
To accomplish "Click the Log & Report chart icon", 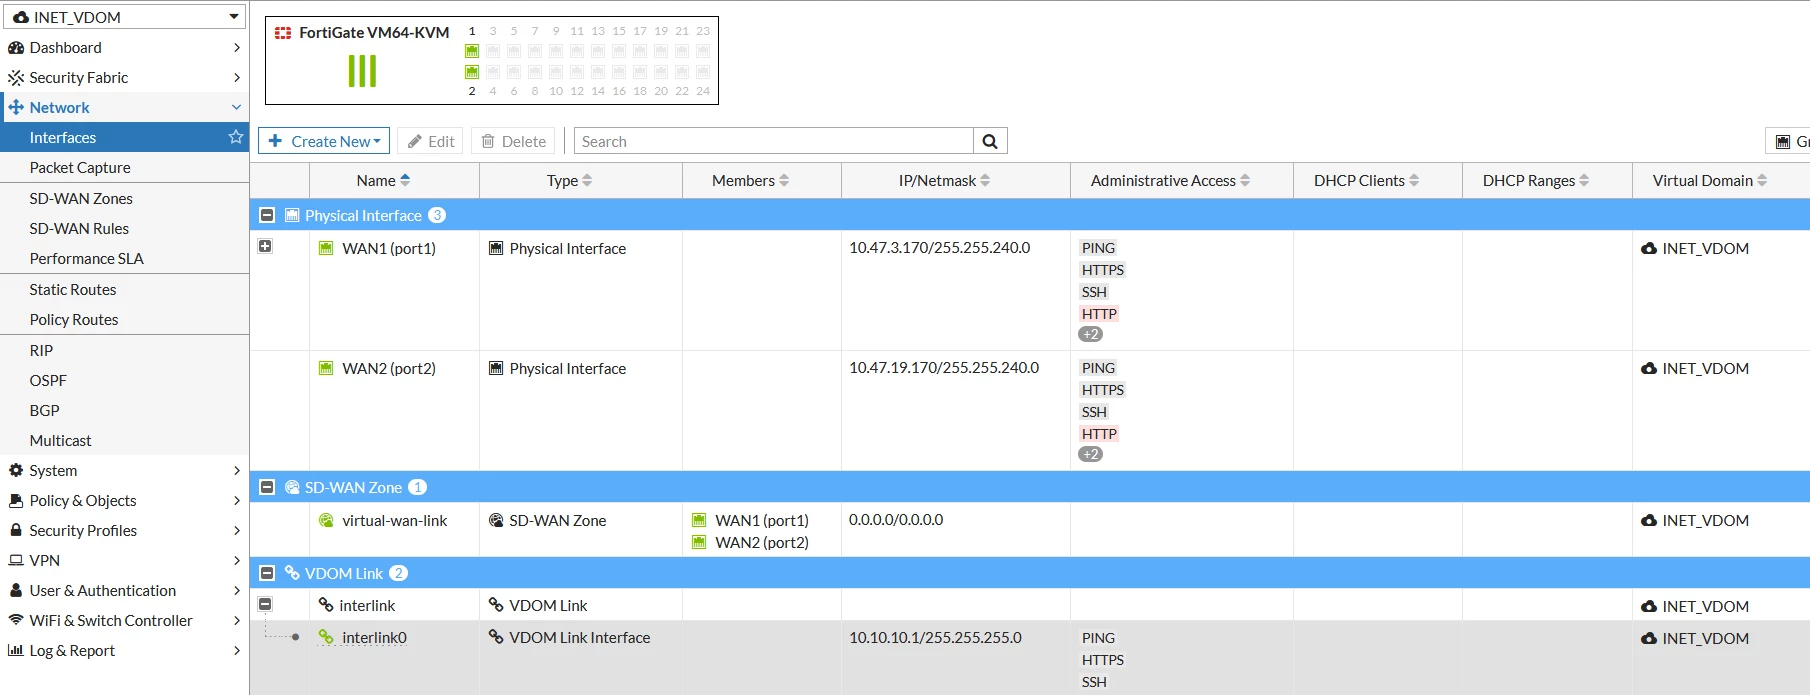I will 16,650.
